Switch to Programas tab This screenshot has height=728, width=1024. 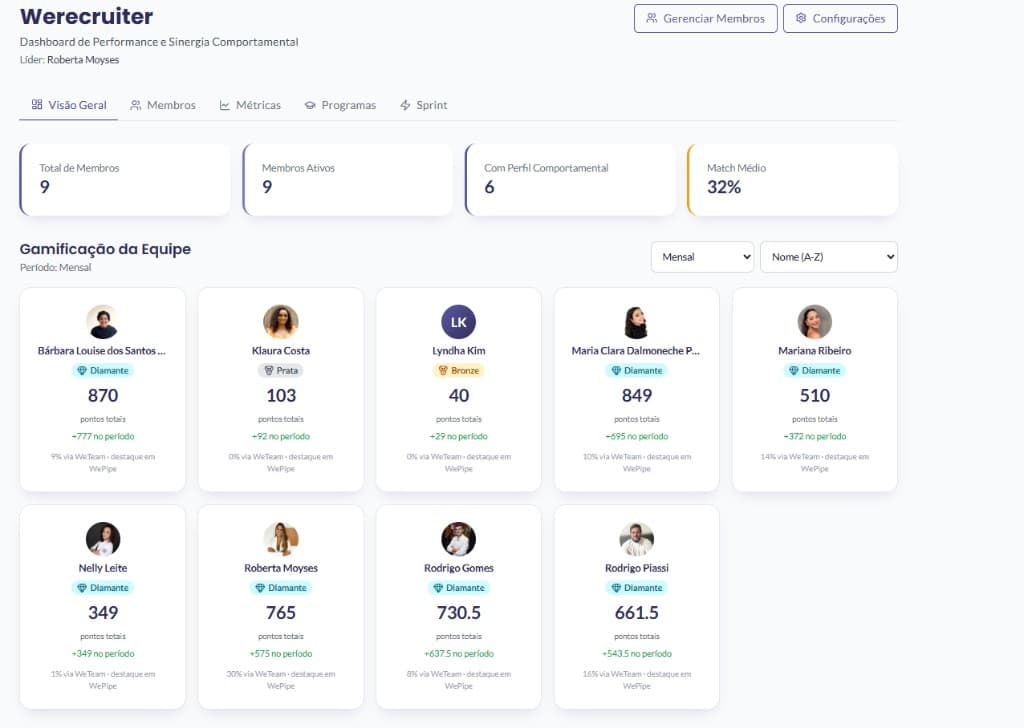click(x=340, y=105)
